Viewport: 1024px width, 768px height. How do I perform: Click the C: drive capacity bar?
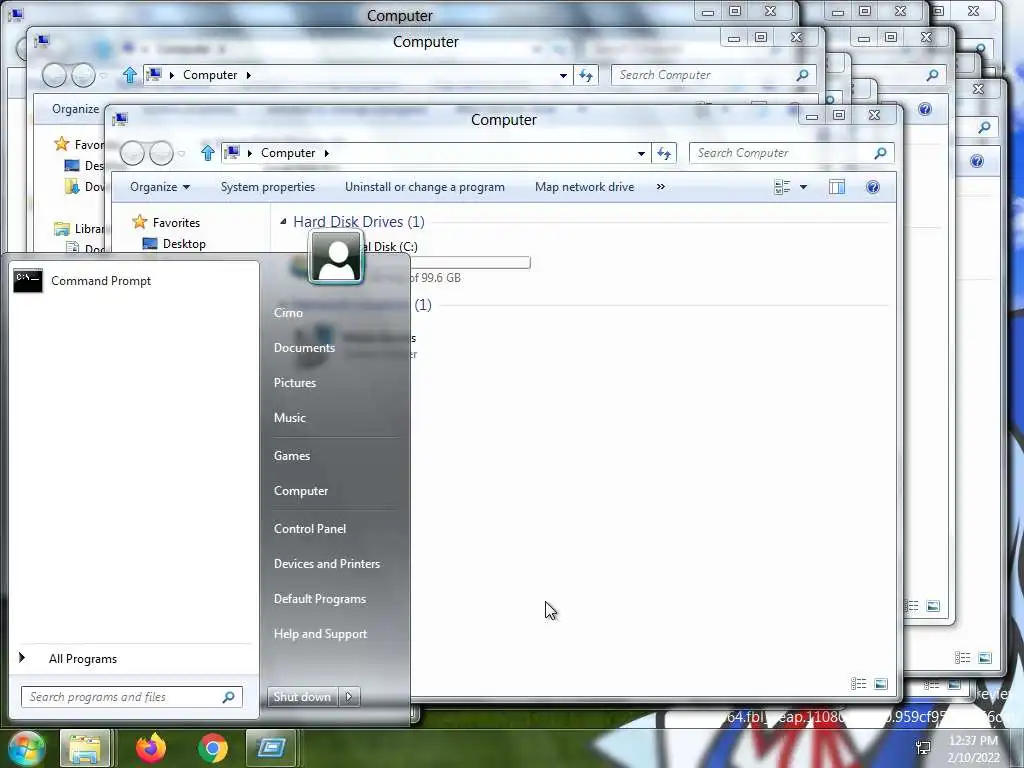(x=470, y=263)
